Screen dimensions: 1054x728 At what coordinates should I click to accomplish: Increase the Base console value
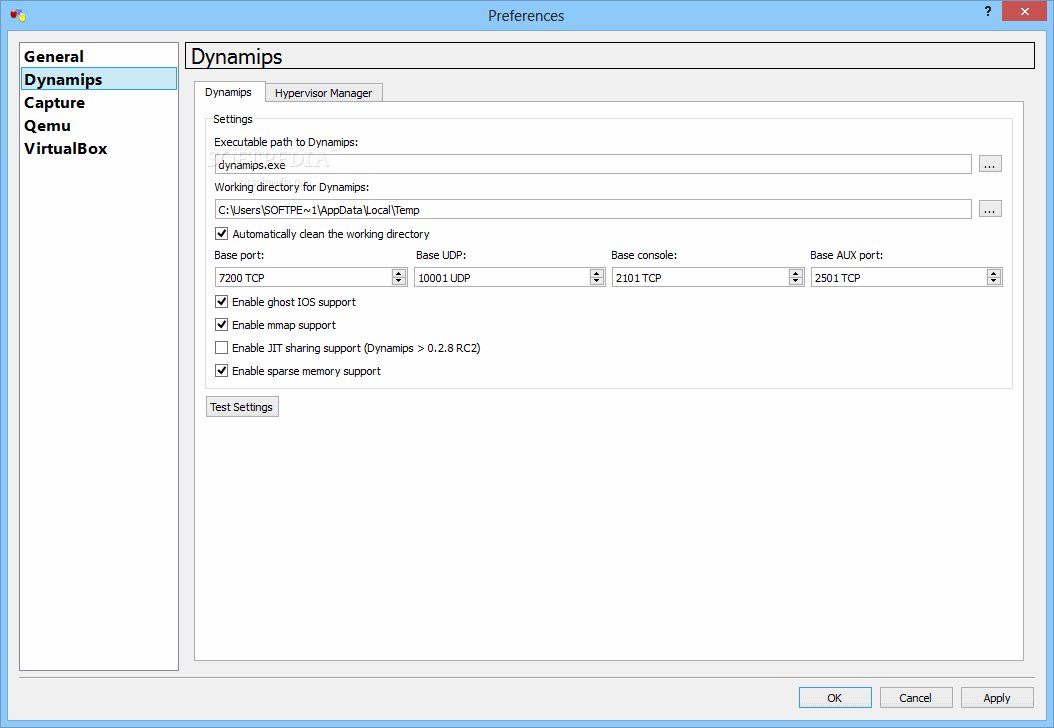coord(796,273)
